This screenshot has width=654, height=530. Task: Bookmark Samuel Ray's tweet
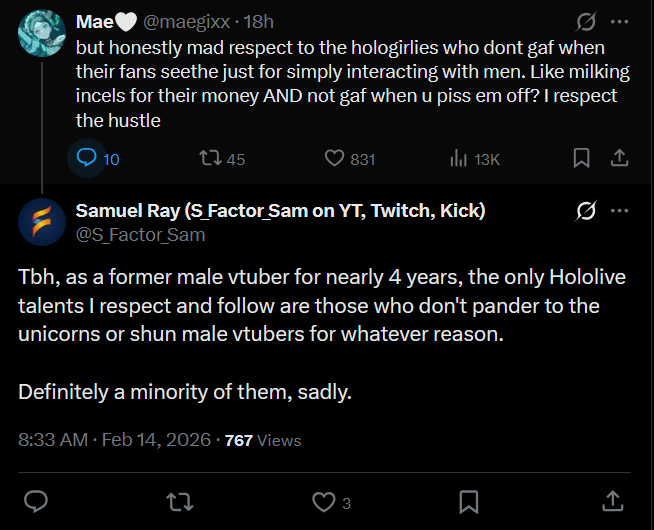pyautogui.click(x=468, y=501)
